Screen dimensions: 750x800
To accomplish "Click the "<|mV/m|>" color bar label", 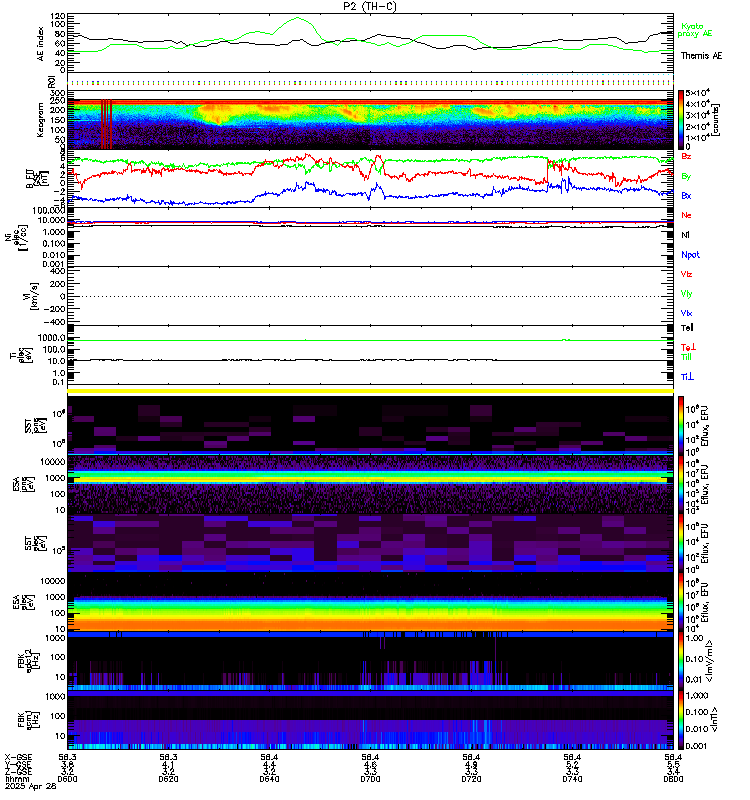I will pyautogui.click(x=709, y=661).
